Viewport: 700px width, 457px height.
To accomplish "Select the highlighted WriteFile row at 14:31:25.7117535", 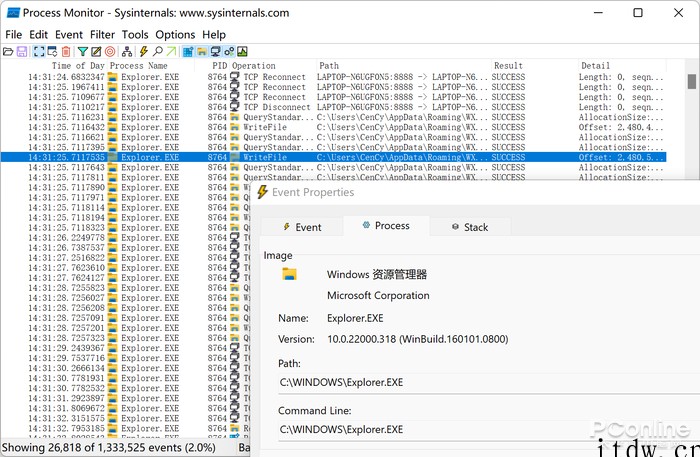I will point(333,157).
